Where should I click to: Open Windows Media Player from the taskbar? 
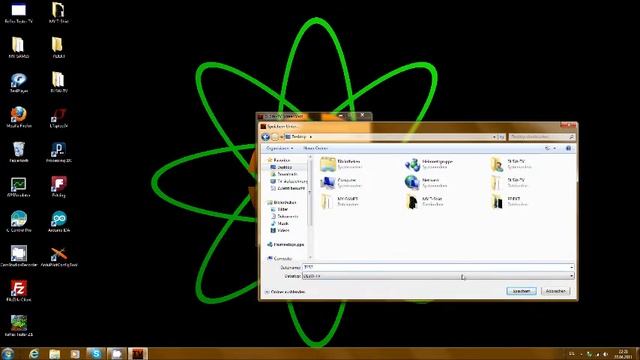[x=75, y=354]
